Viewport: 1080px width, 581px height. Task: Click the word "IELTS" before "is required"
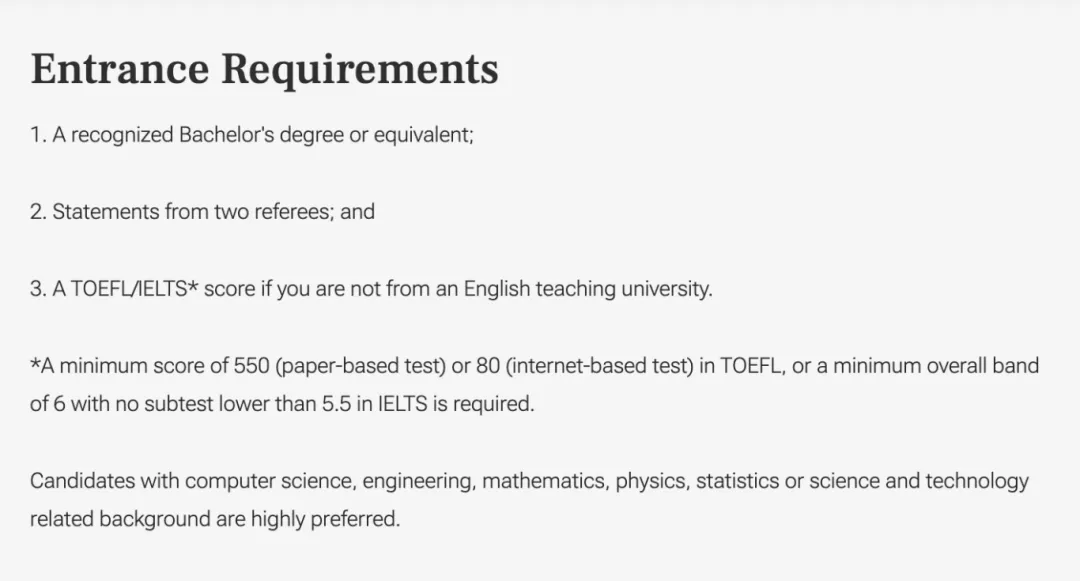(x=402, y=404)
